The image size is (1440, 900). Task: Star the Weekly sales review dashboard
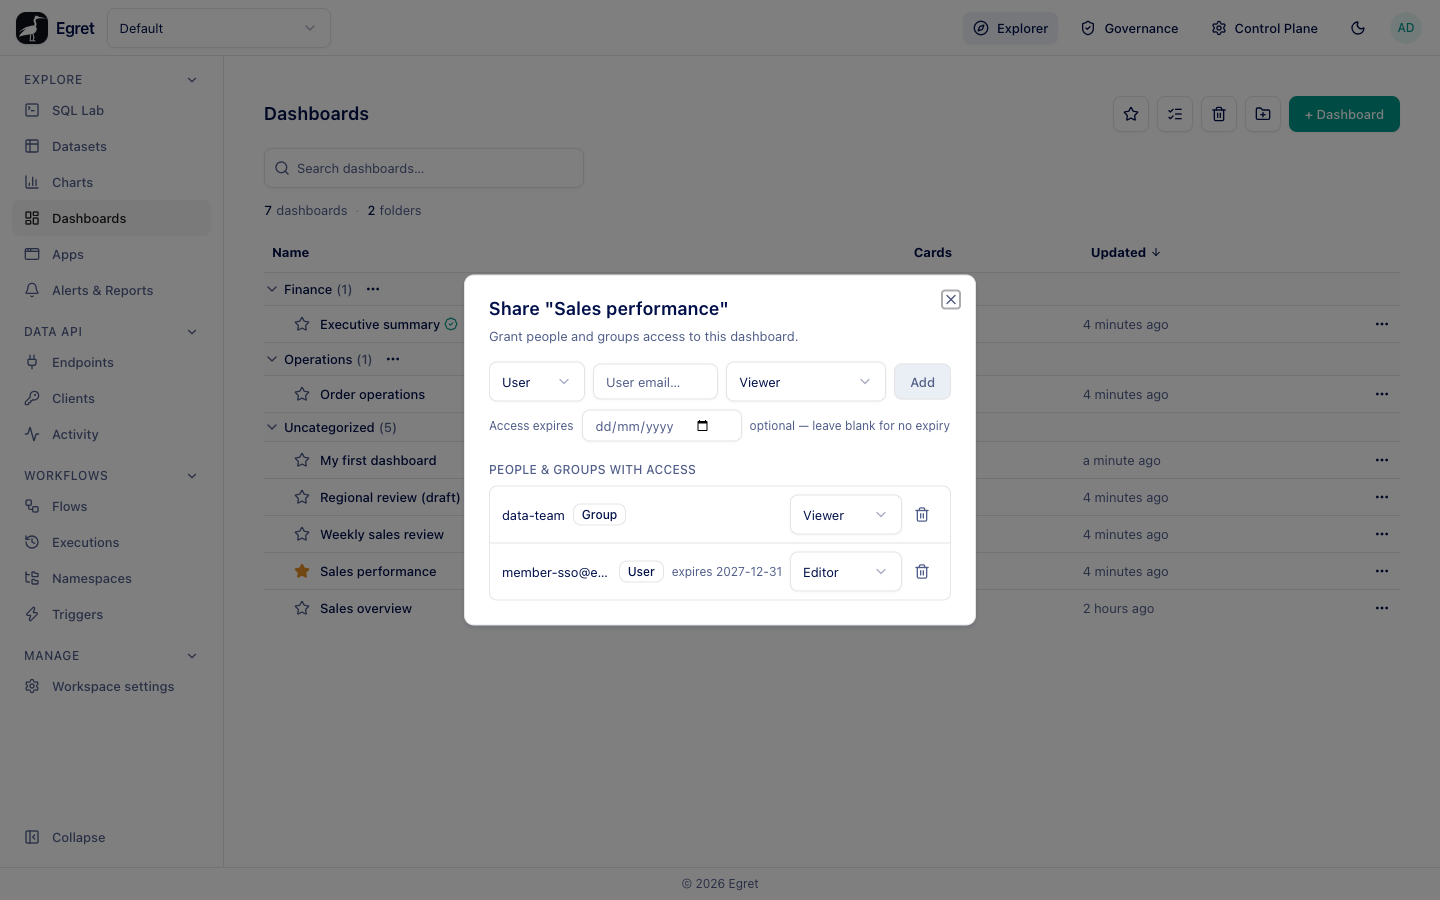point(302,534)
